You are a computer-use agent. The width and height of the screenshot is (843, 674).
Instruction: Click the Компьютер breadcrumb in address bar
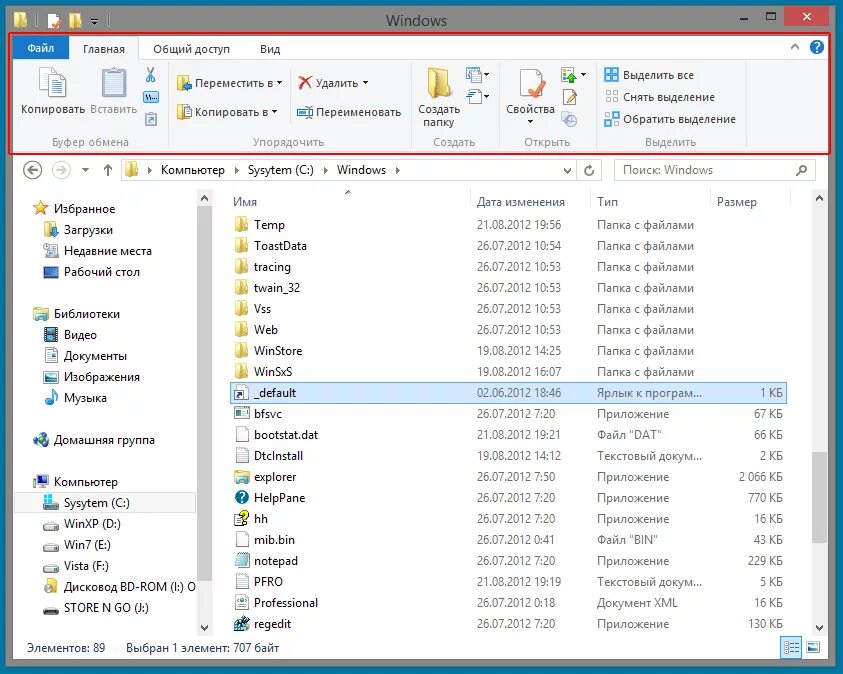(x=192, y=170)
